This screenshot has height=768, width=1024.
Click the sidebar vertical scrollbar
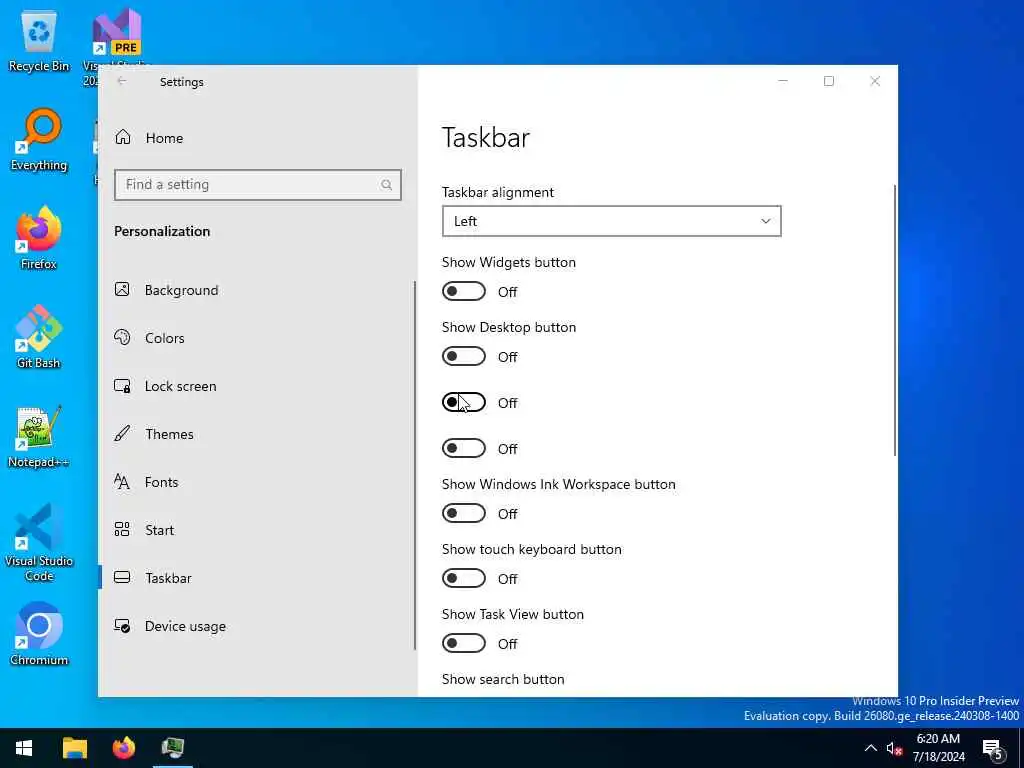pyautogui.click(x=415, y=465)
